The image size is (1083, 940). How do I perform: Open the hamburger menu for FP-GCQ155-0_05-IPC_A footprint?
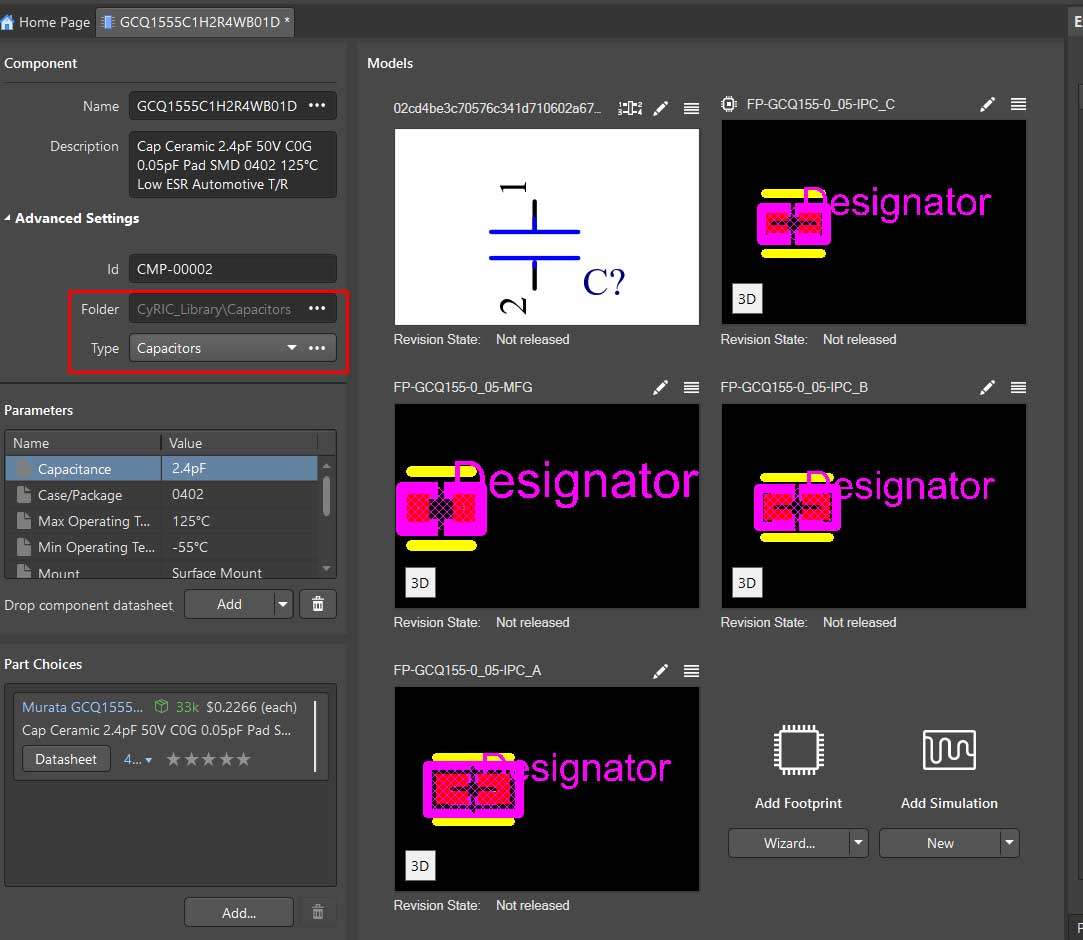[x=691, y=671]
